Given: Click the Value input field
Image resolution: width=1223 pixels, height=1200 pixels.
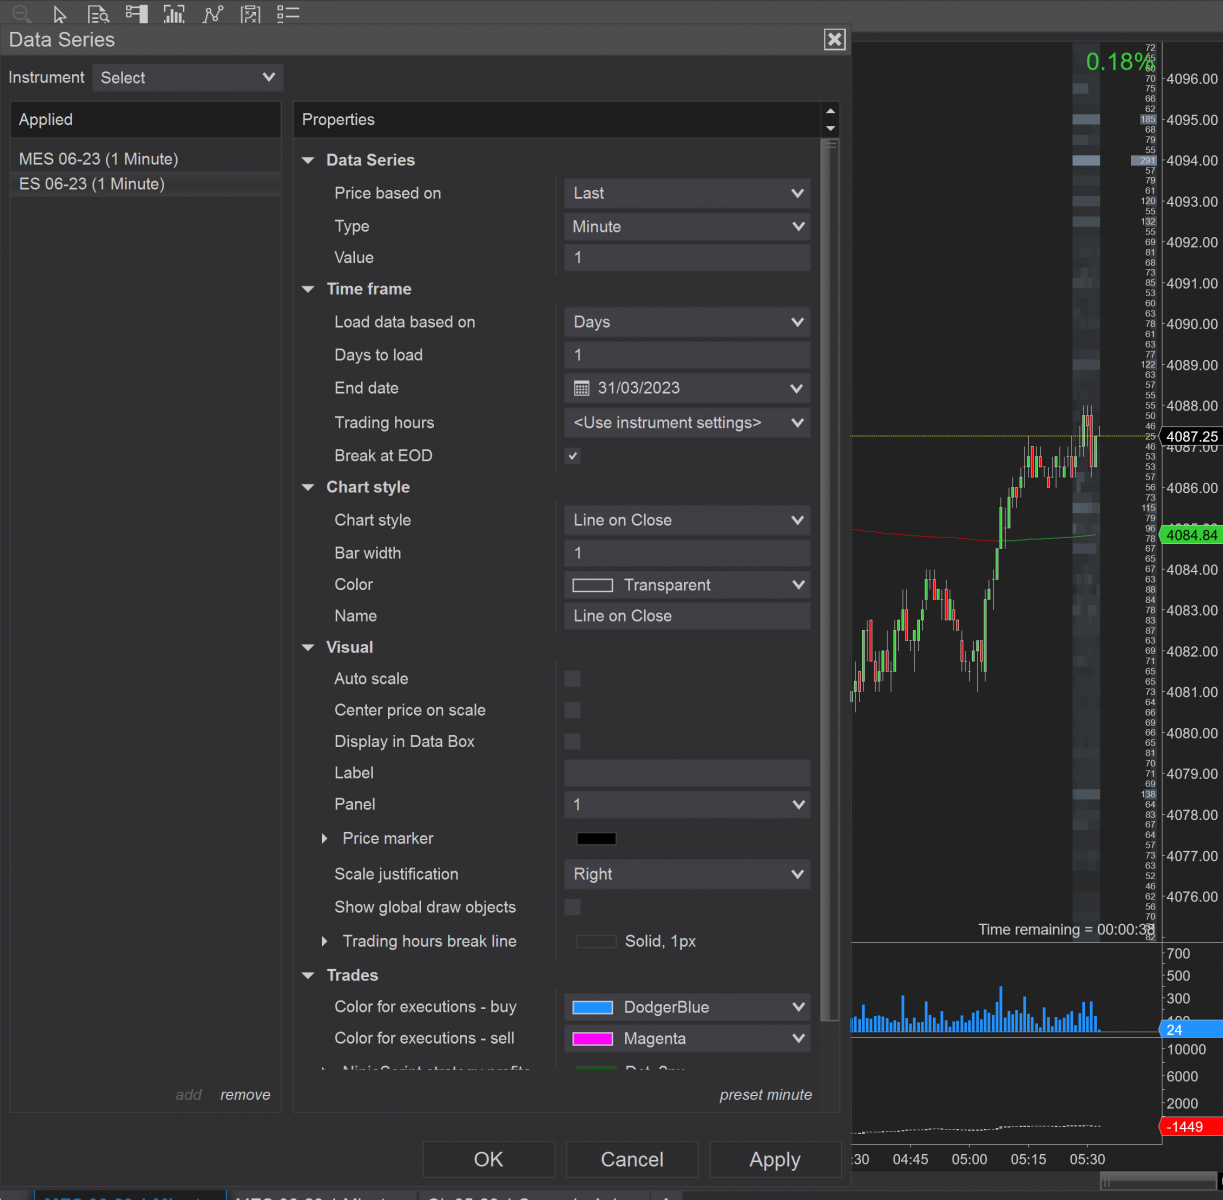Looking at the screenshot, I should pos(687,258).
